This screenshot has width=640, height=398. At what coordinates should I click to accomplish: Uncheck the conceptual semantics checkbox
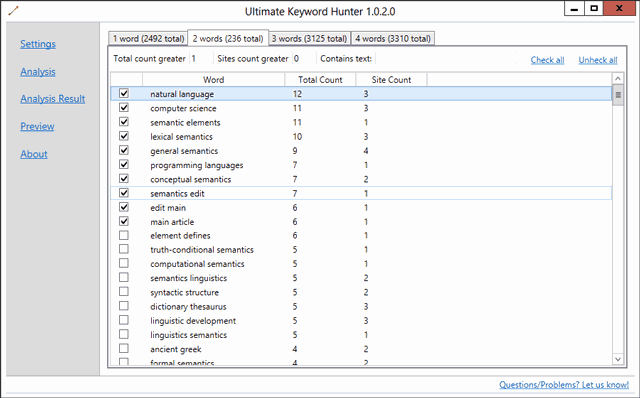click(124, 179)
